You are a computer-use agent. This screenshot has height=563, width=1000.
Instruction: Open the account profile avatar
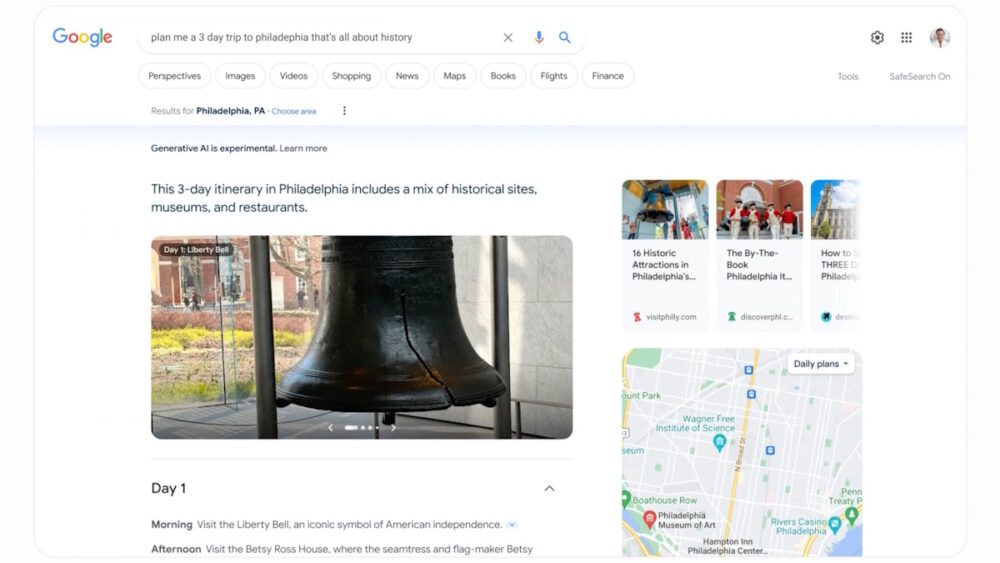coord(940,38)
